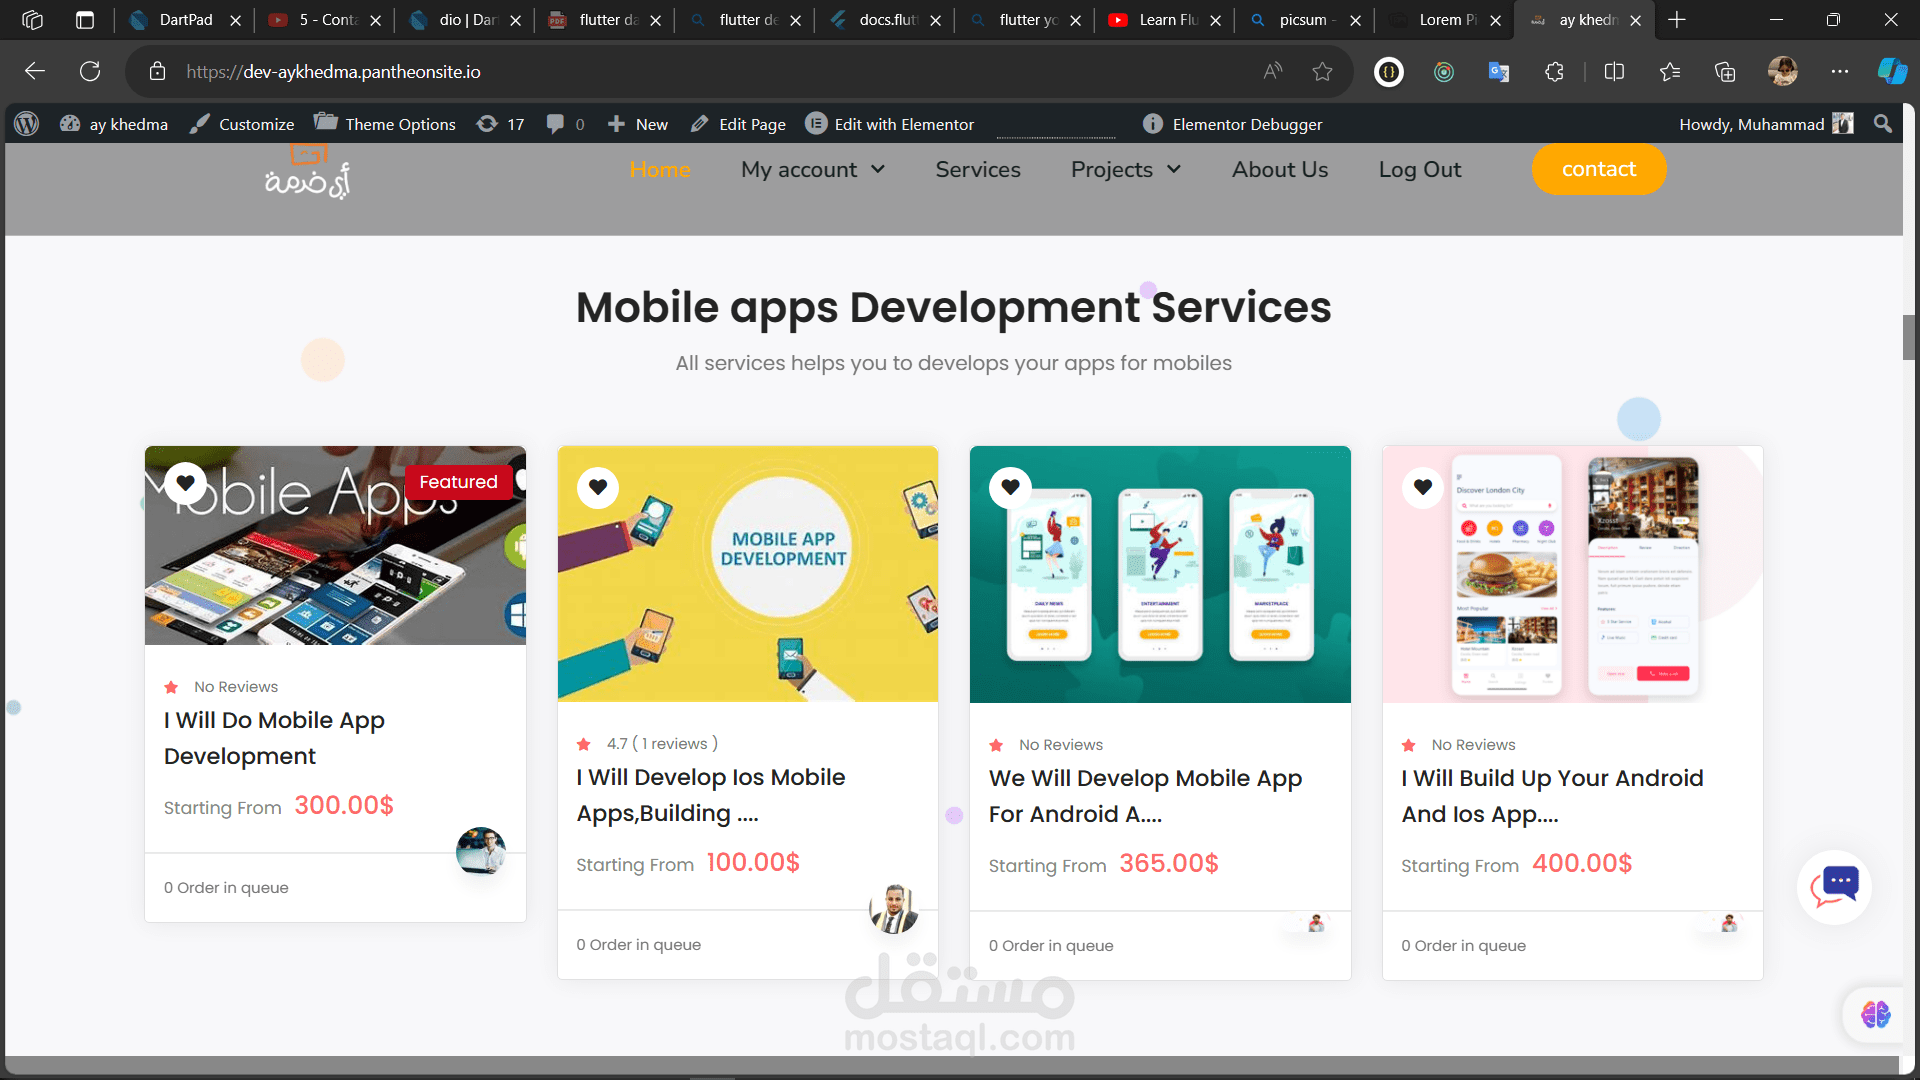Open the WordPress logo menu
1920x1080 pixels.
(x=27, y=124)
